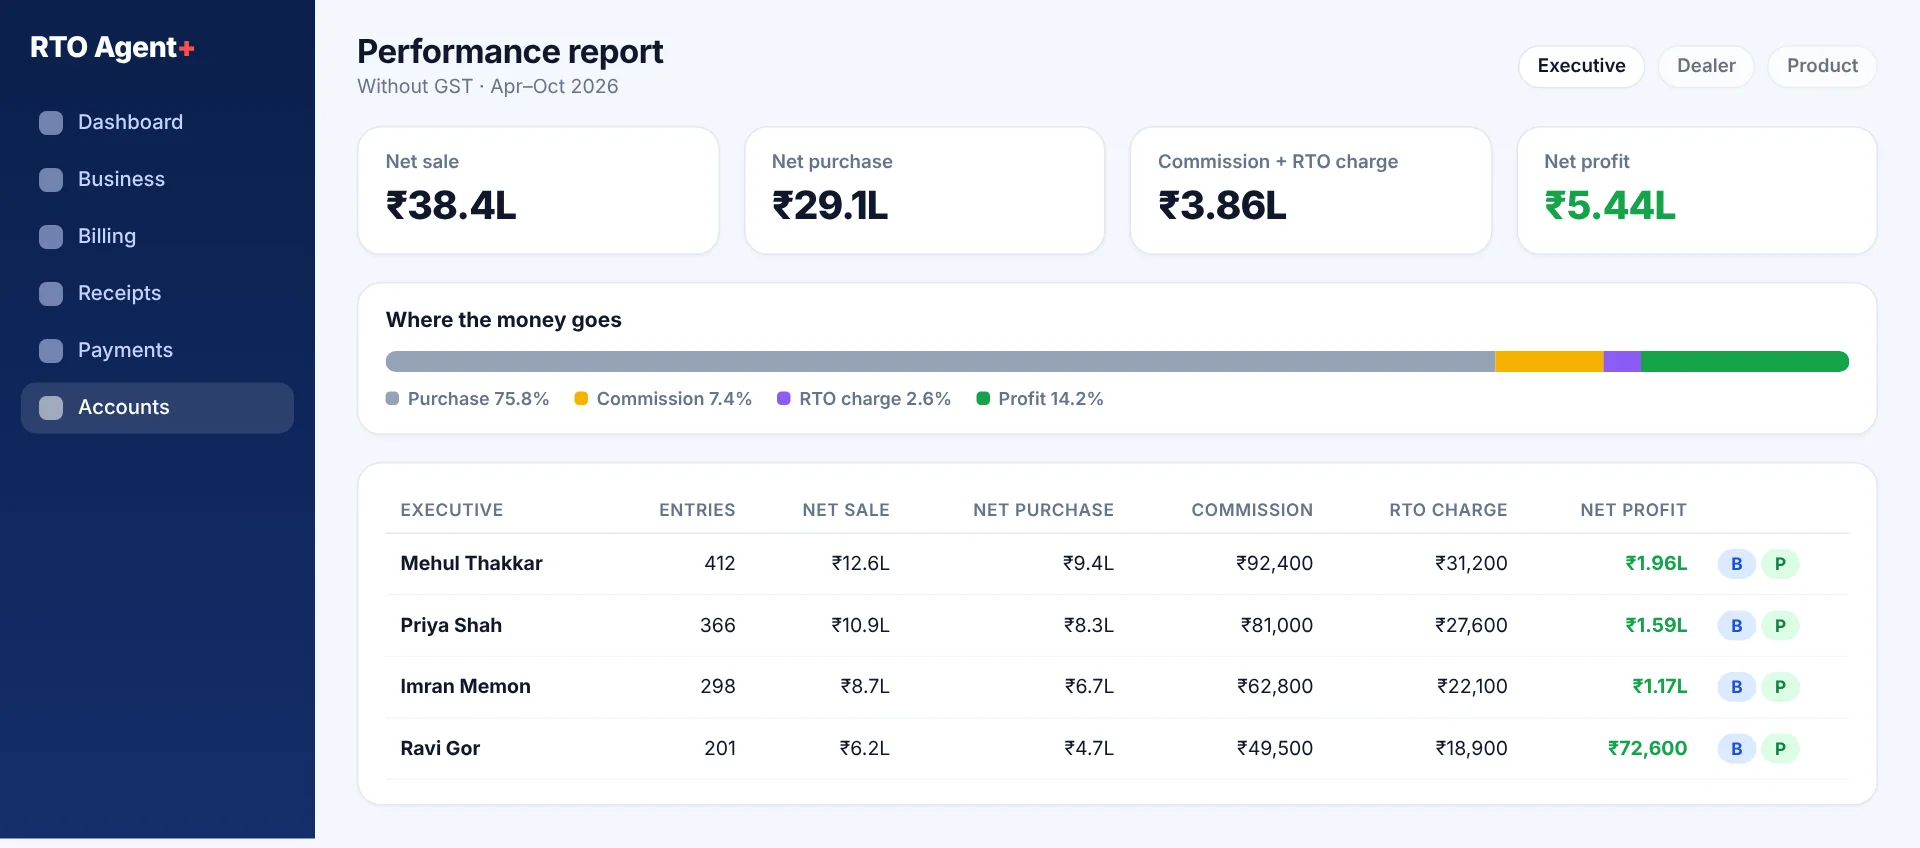Click the purple RTO charge bar segment
Image resolution: width=1920 pixels, height=848 pixels.
tap(1622, 361)
